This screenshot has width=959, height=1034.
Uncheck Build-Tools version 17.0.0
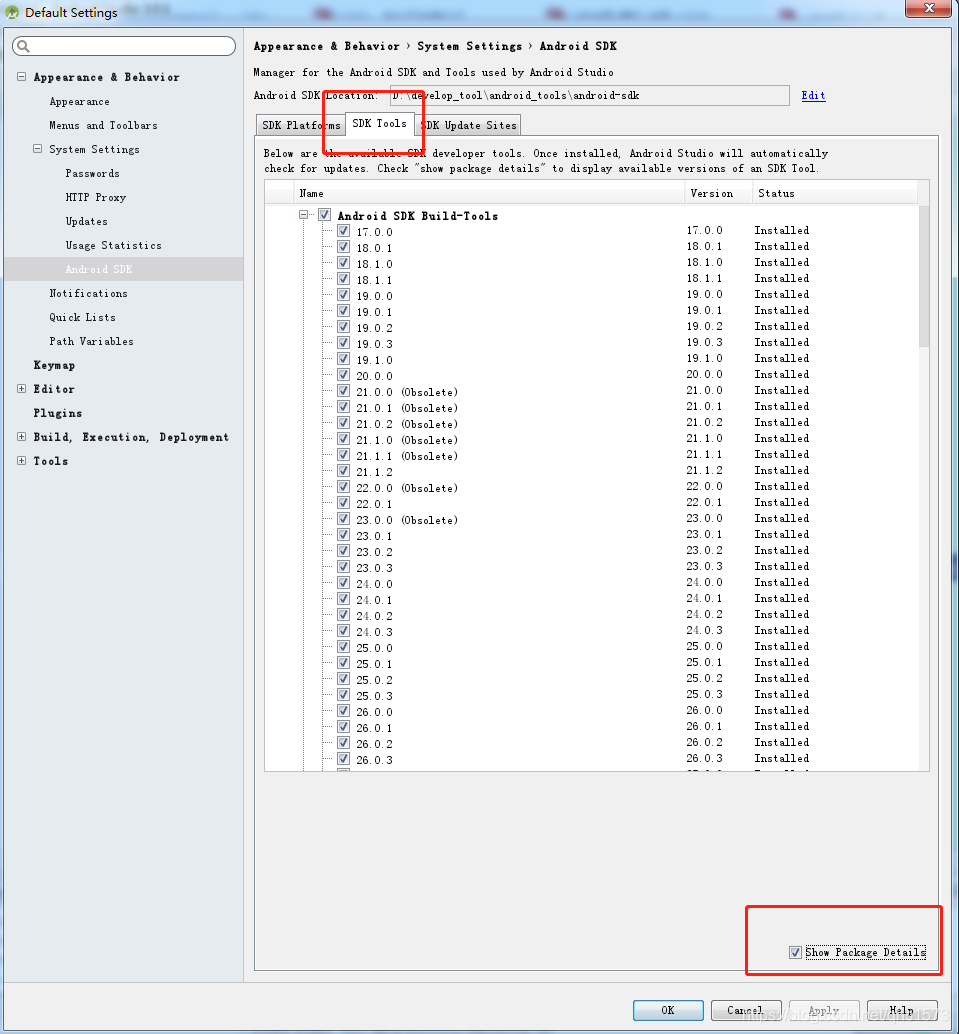343,231
